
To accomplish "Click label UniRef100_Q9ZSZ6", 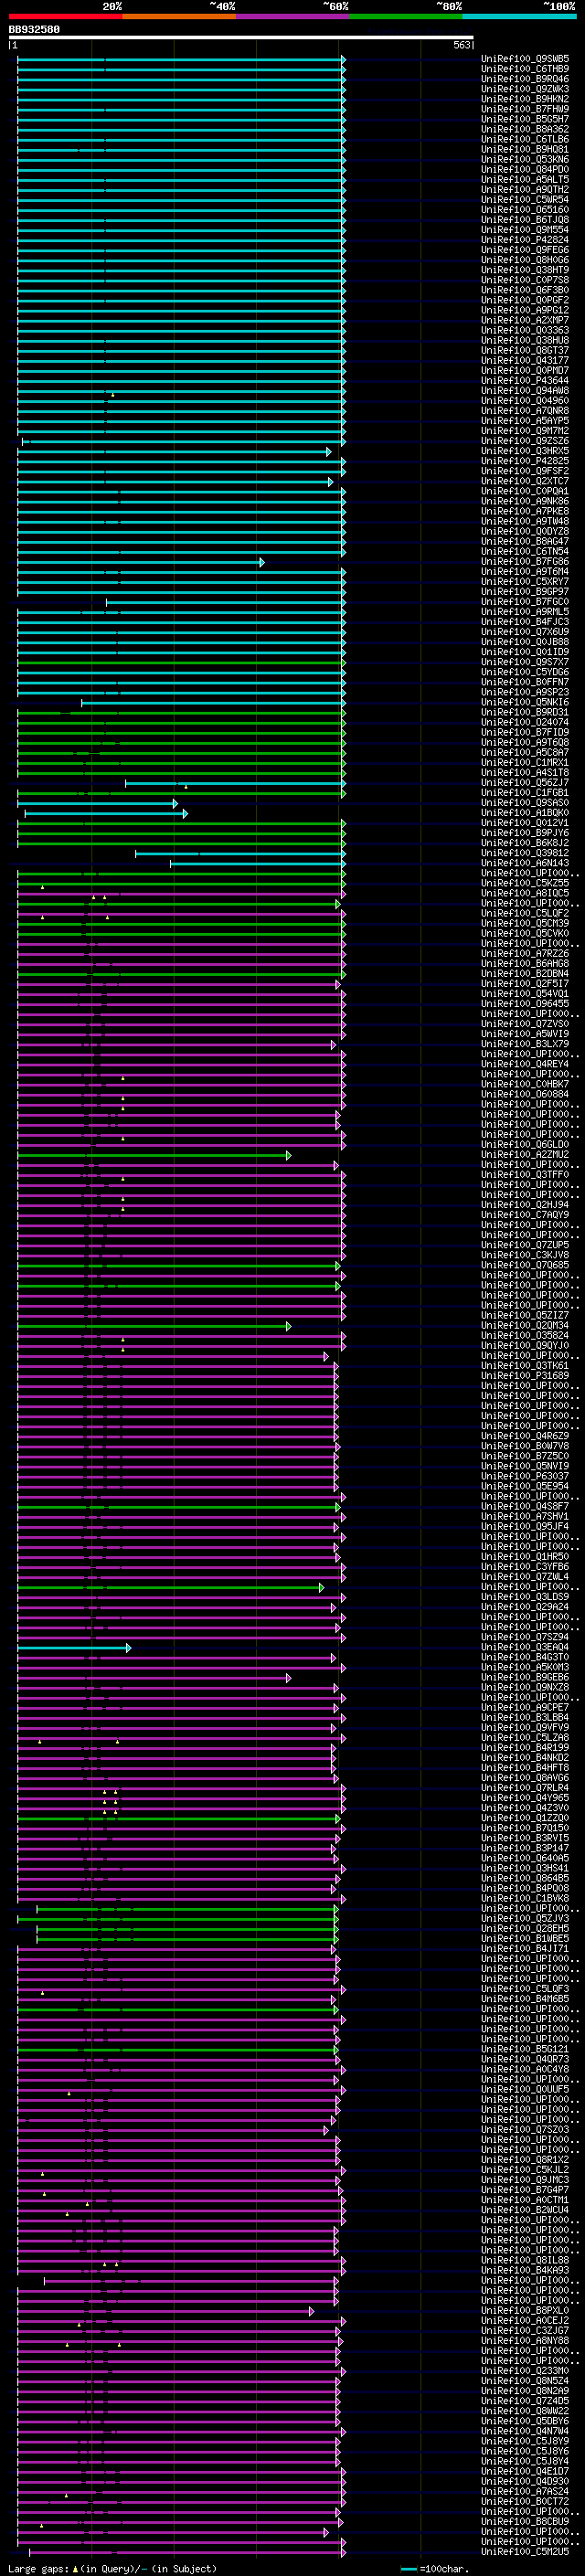I will [x=525, y=441].
